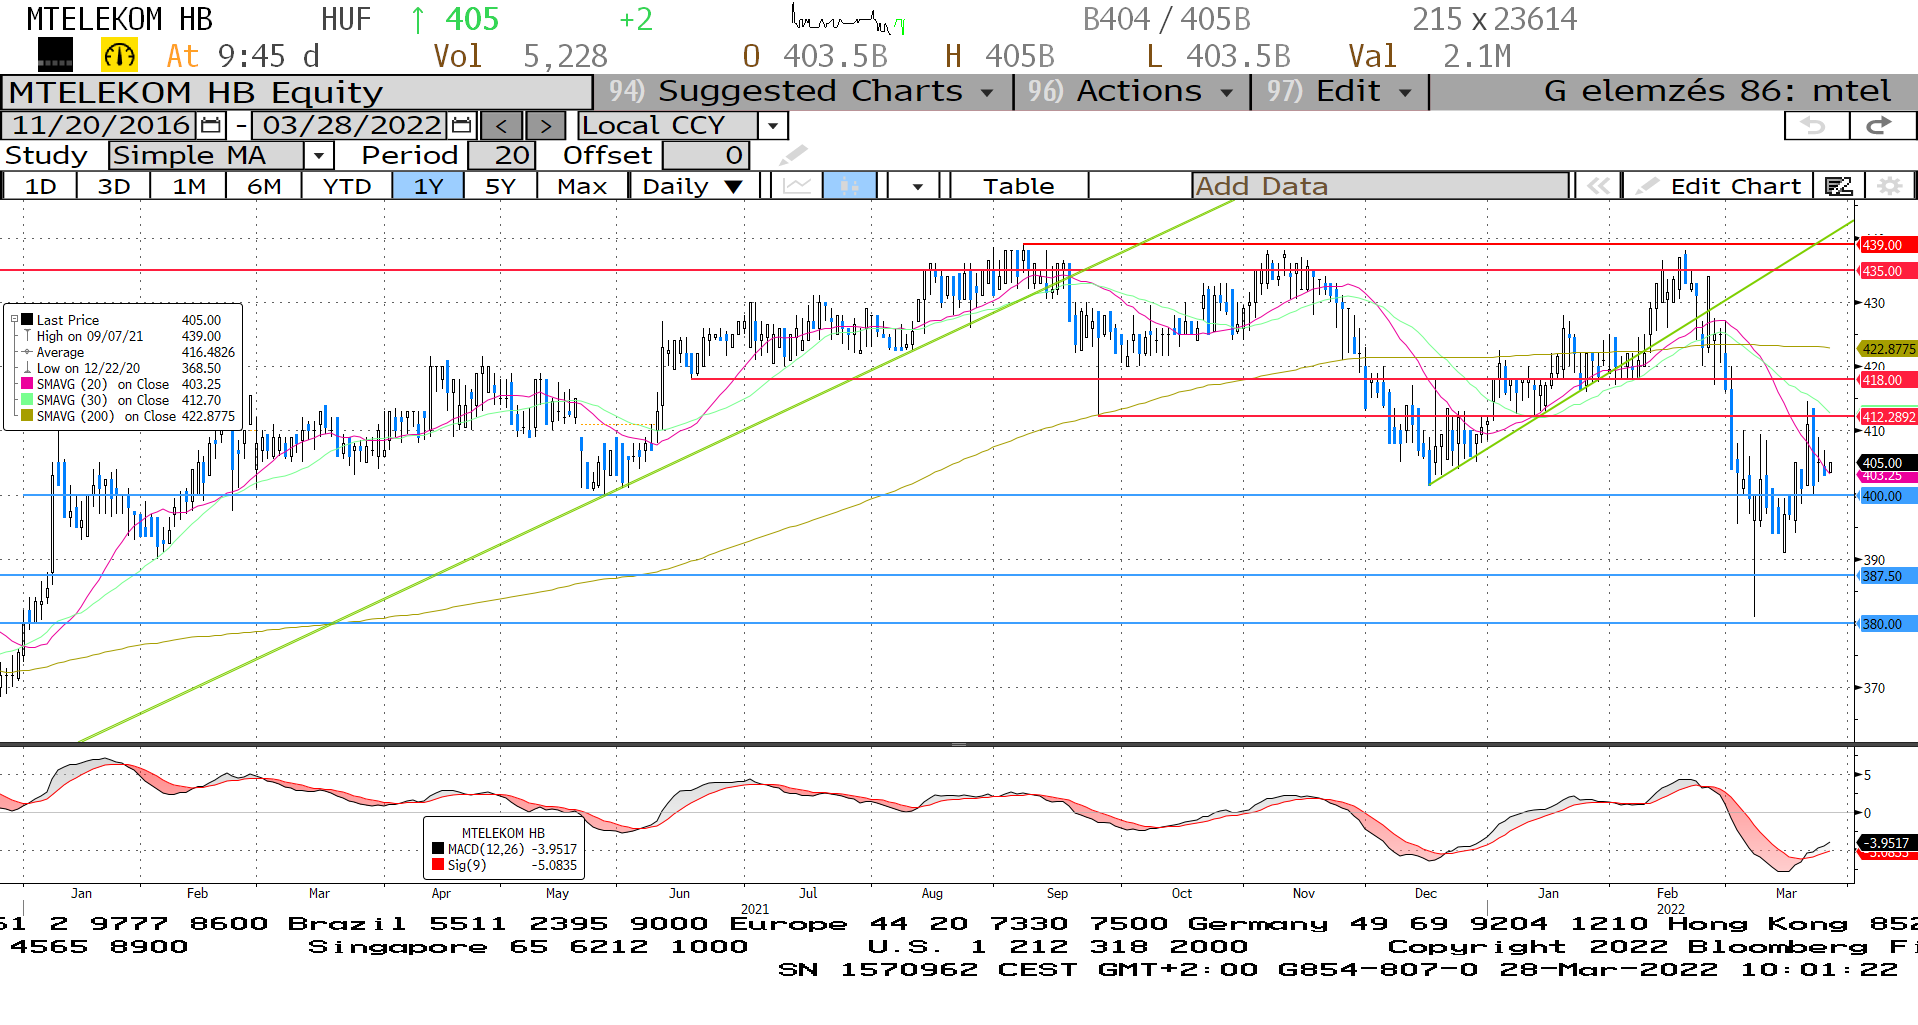Select 6M range tab

coord(264,186)
